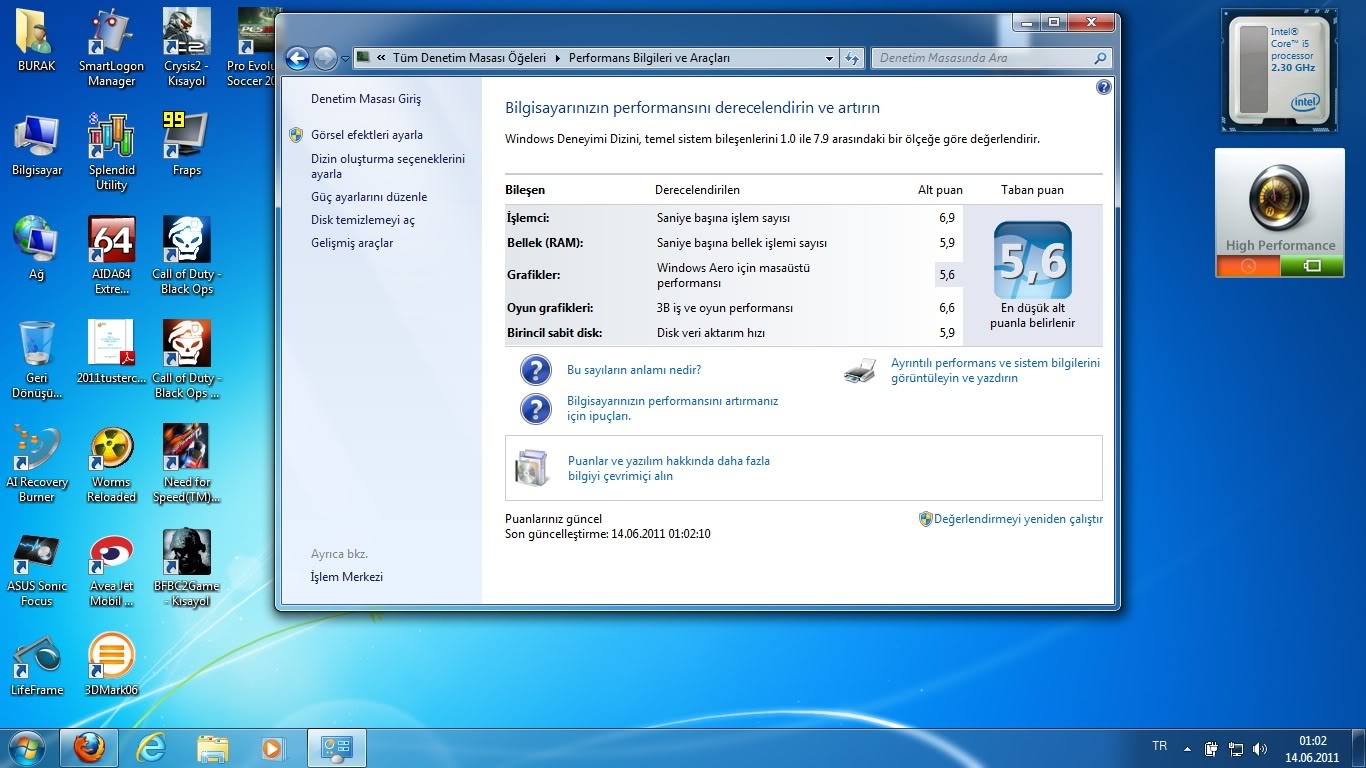Toggle the orange power mode button
Screen dimensions: 1366x768
click(x=1248, y=266)
